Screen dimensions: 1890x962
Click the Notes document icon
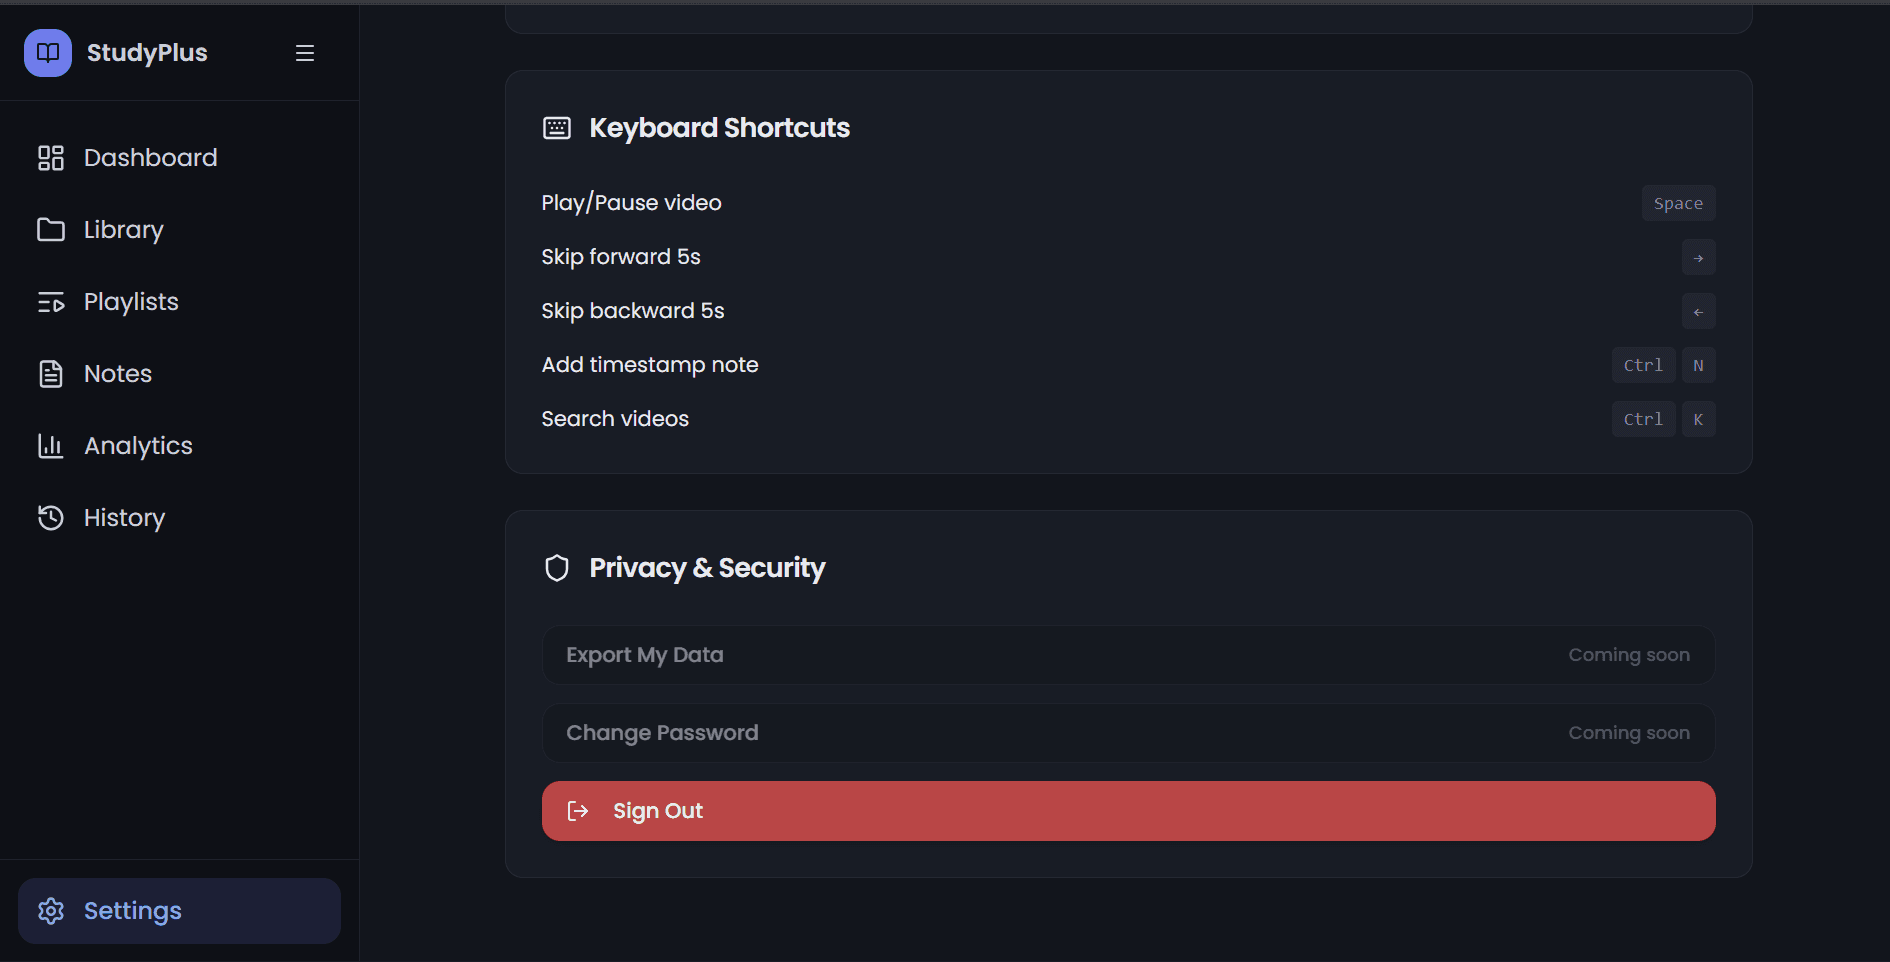coord(51,374)
